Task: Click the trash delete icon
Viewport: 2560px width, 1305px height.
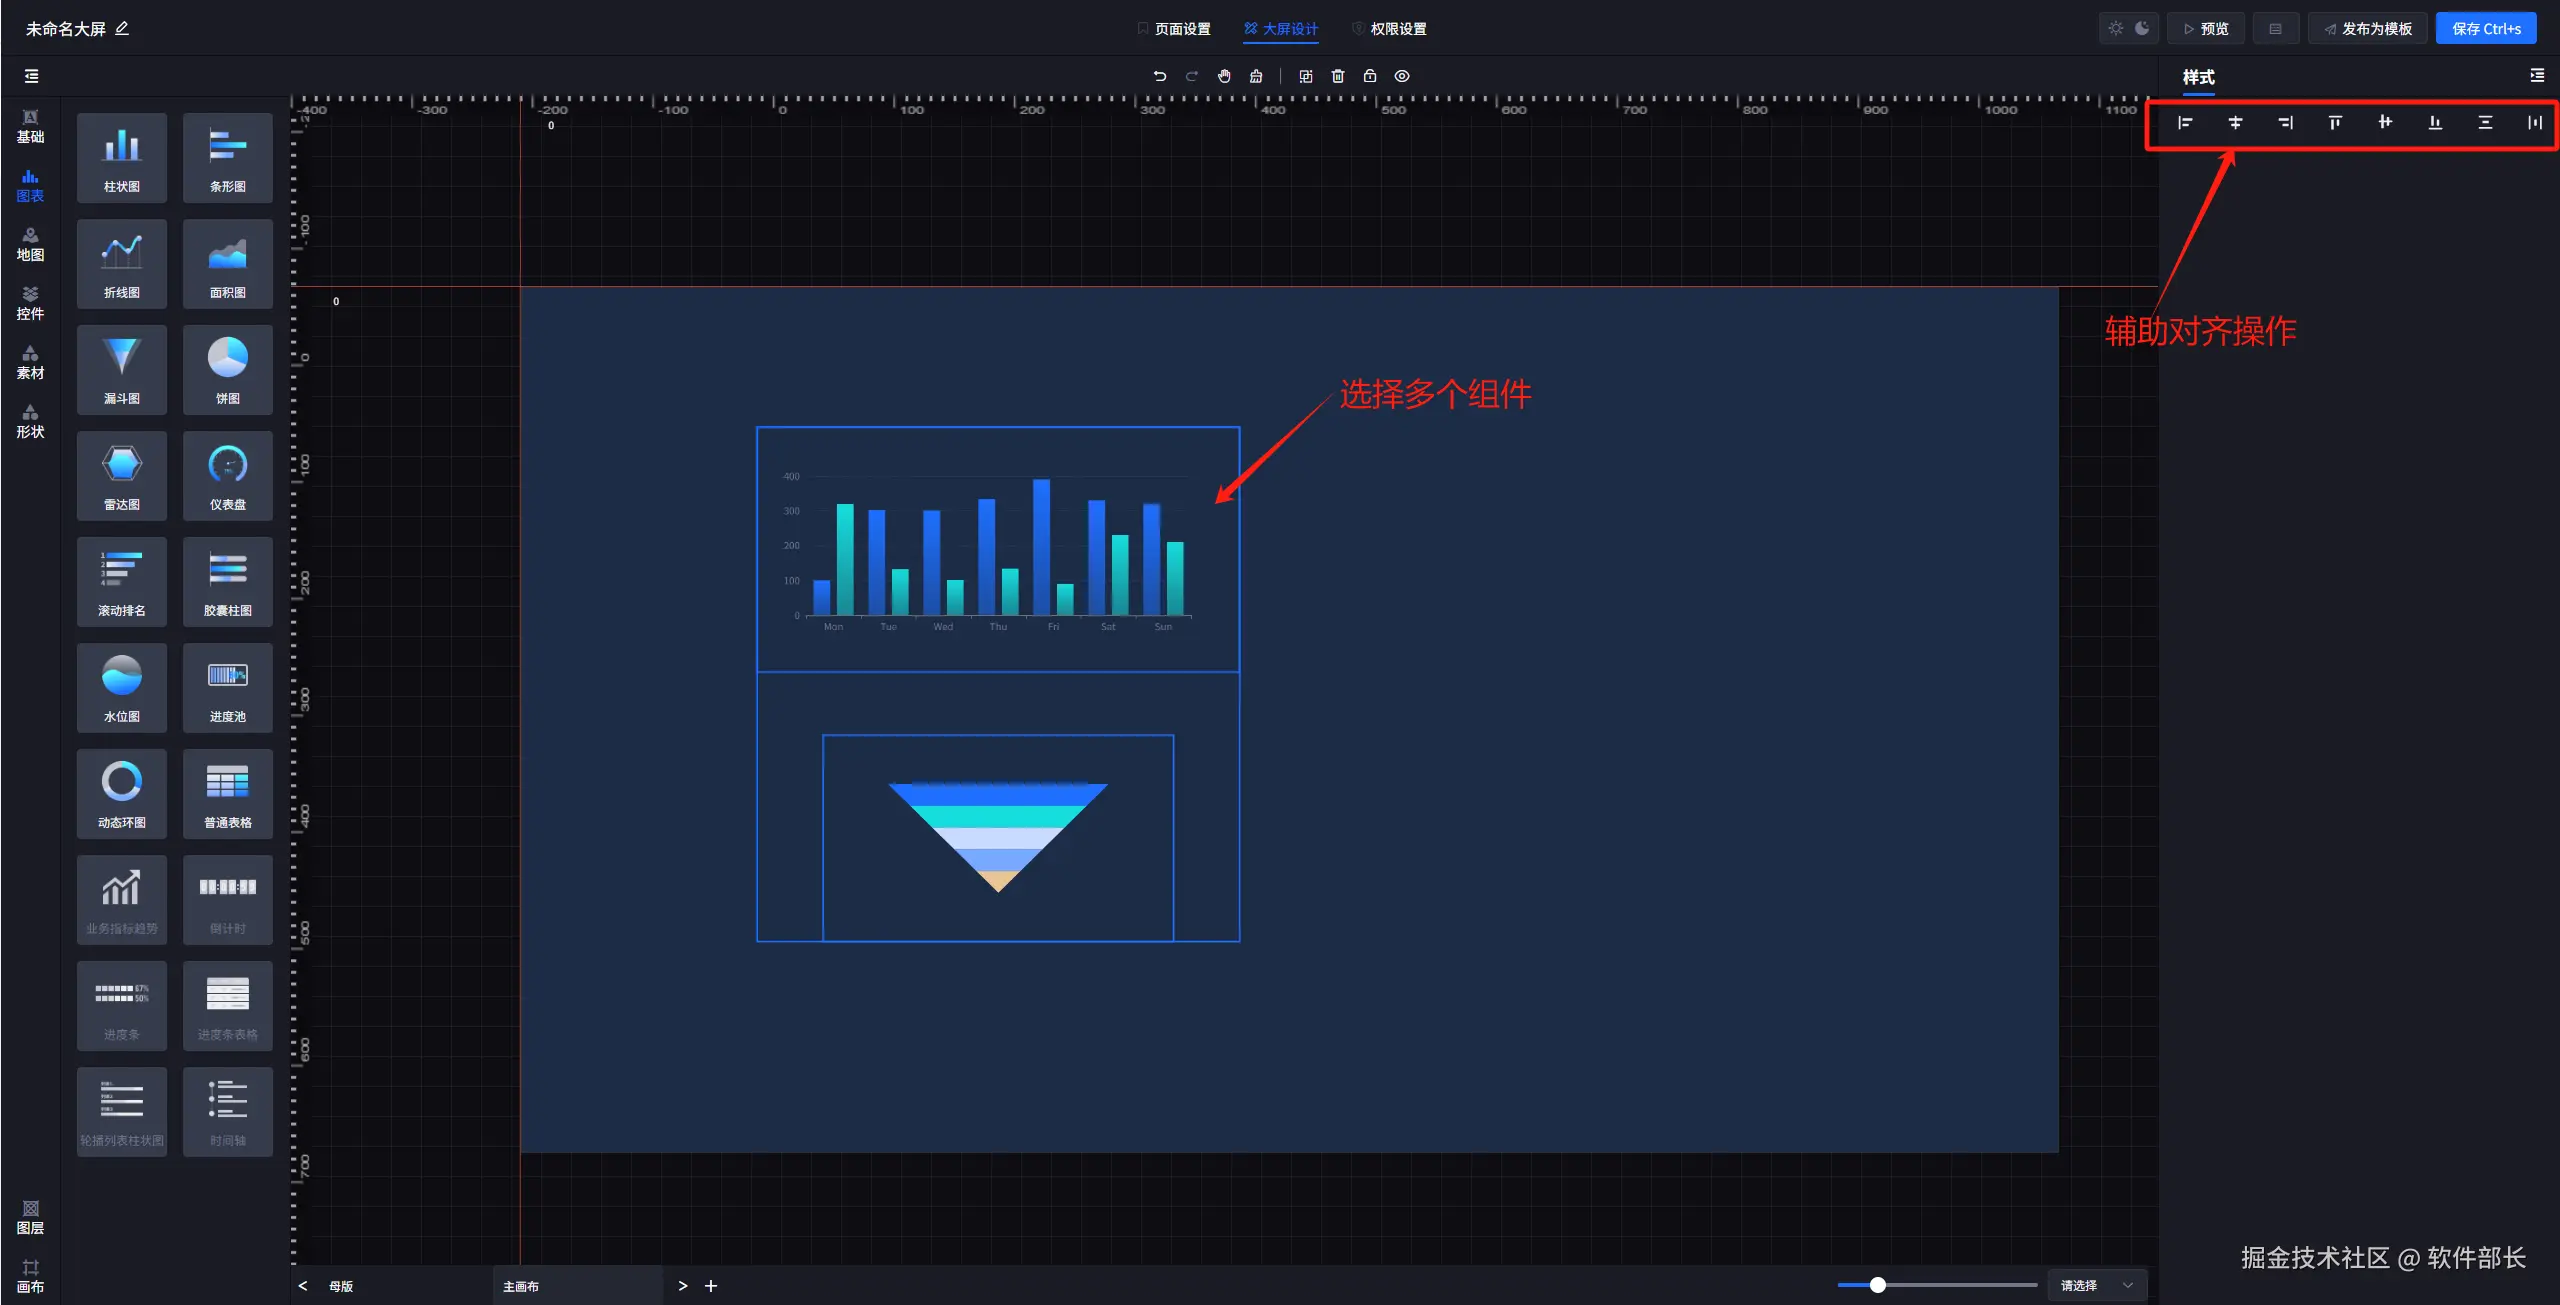Action: click(x=1338, y=76)
